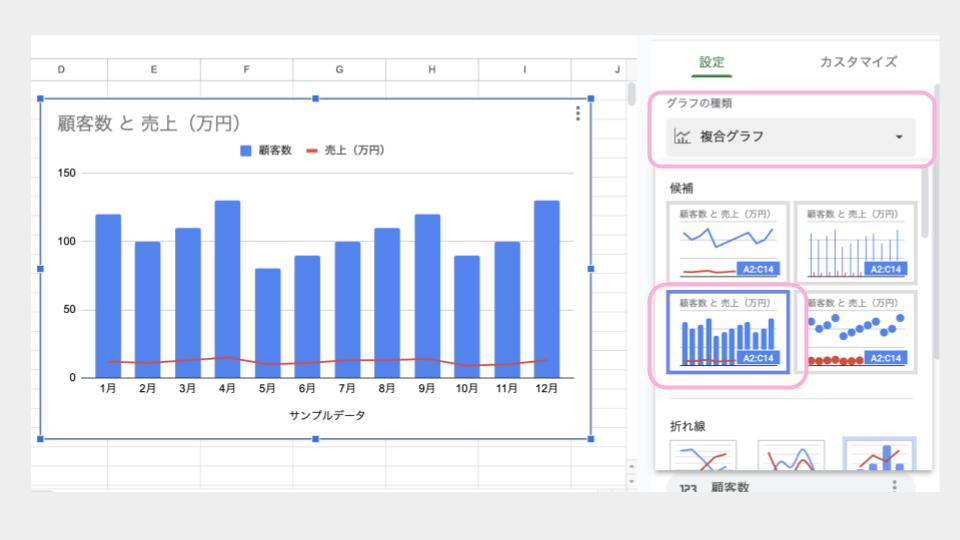Click the サンプルデータ horizontal axis title

[327, 415]
